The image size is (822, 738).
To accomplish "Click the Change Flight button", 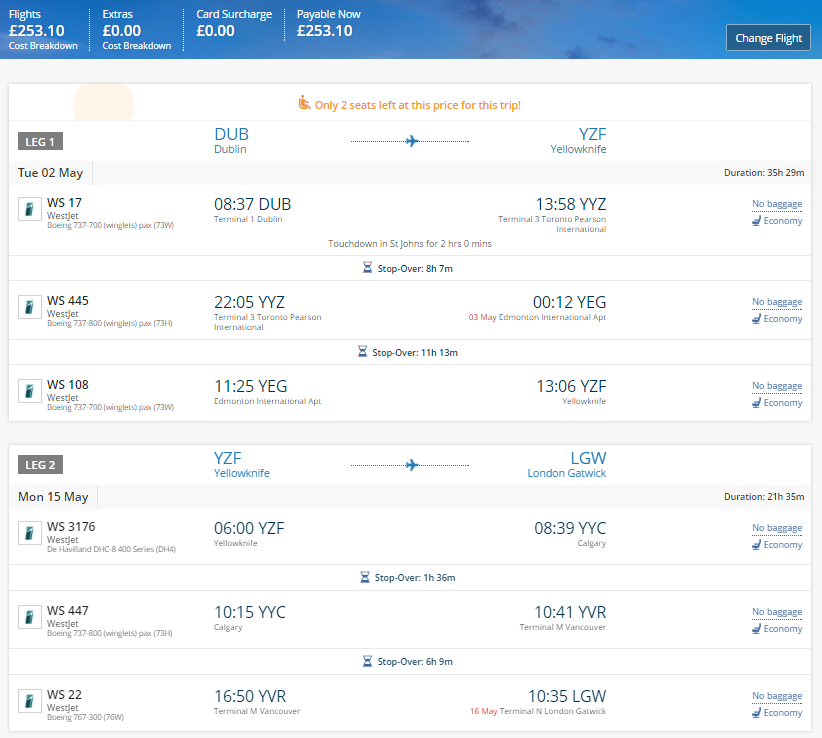I will click(769, 38).
